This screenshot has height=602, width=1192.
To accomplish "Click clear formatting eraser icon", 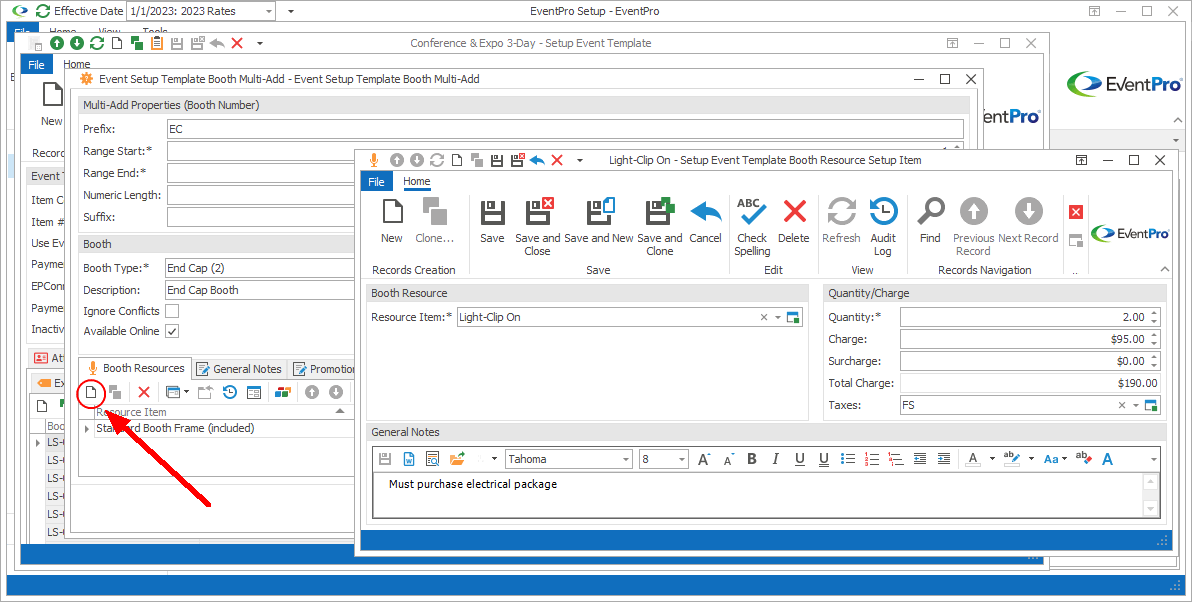I will coord(1084,458).
